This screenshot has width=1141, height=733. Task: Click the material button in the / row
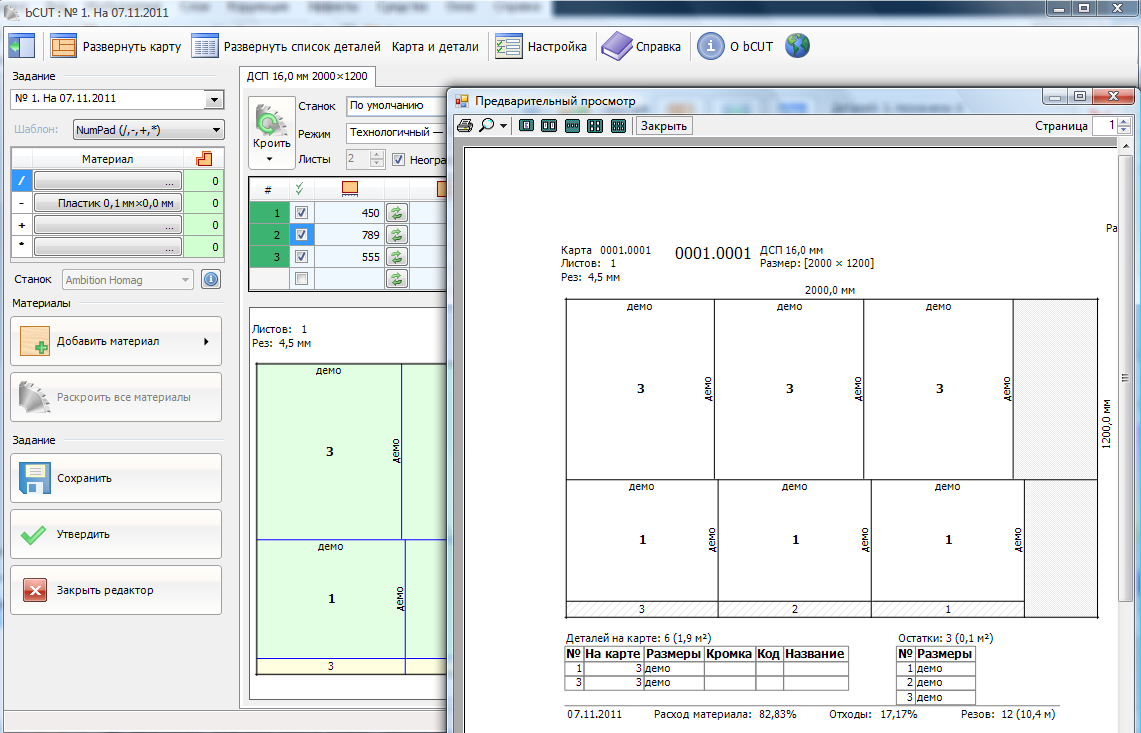point(108,181)
